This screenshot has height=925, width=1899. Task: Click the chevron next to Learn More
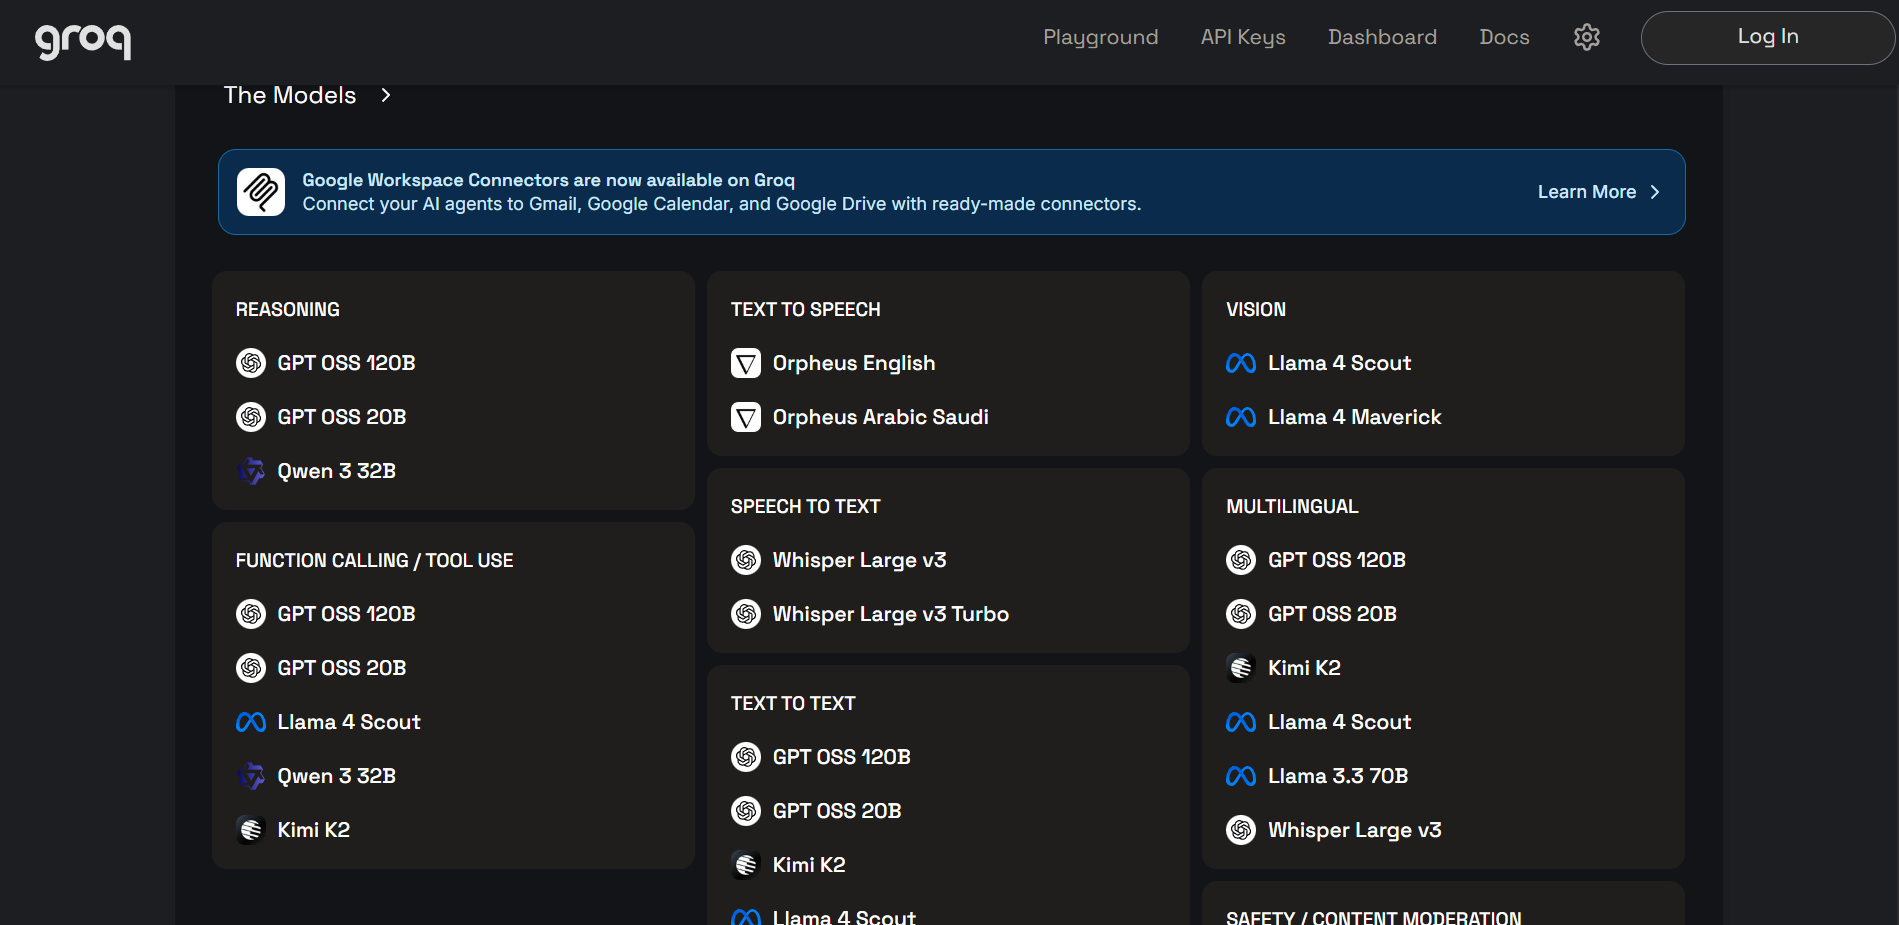click(x=1655, y=192)
